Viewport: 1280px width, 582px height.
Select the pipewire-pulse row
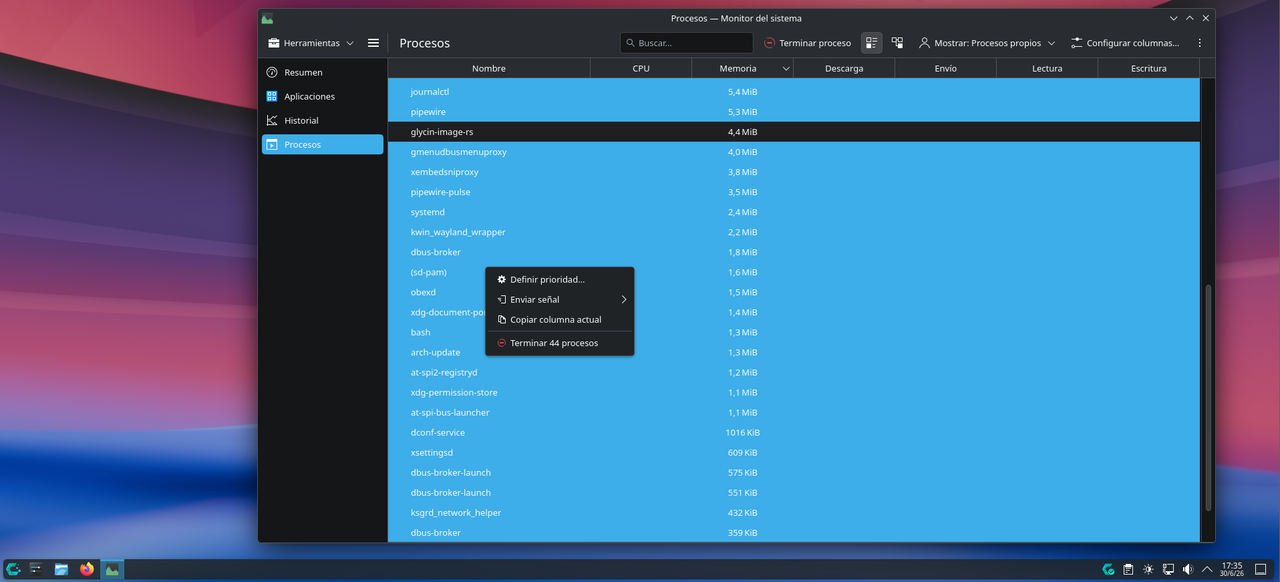coord(793,192)
